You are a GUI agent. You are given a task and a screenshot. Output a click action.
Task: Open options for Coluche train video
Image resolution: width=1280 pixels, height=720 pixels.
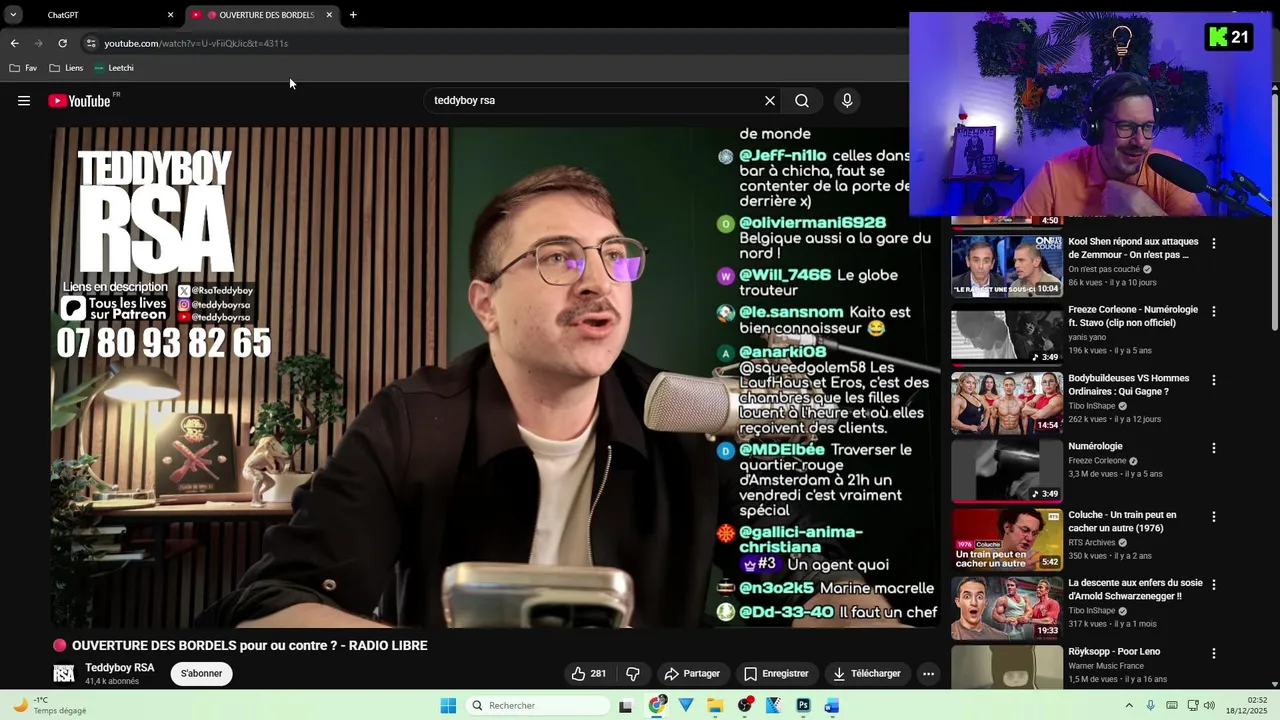click(x=1214, y=517)
